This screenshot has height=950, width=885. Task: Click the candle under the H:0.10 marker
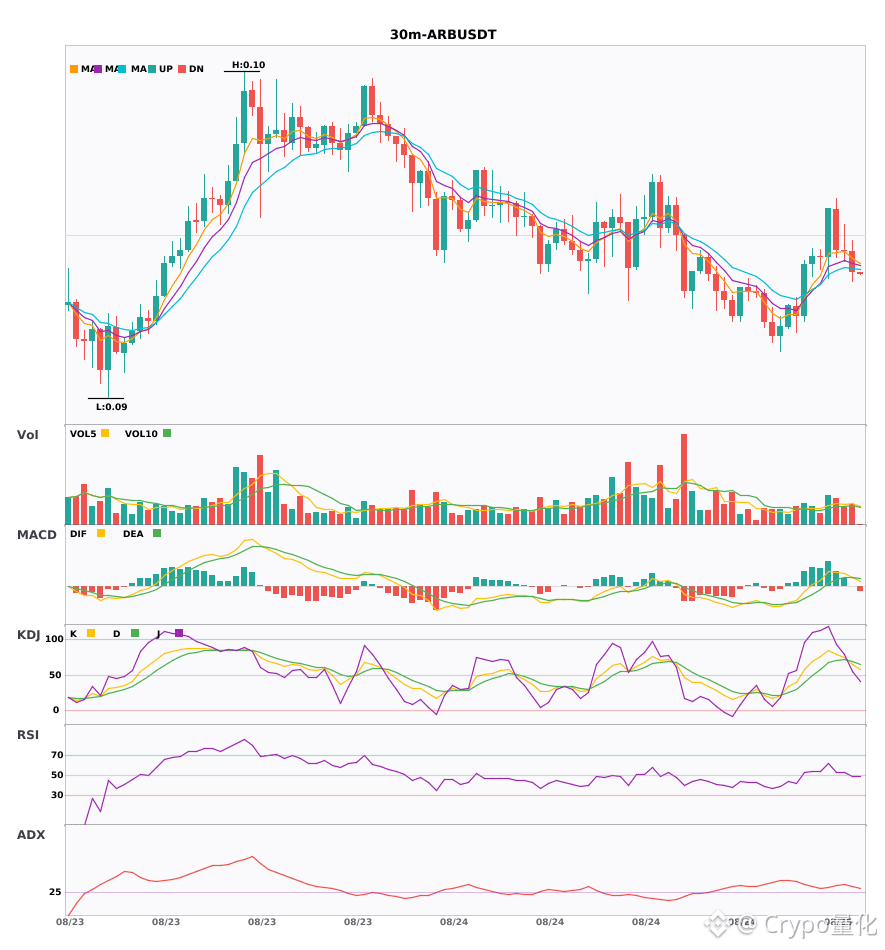[244, 116]
